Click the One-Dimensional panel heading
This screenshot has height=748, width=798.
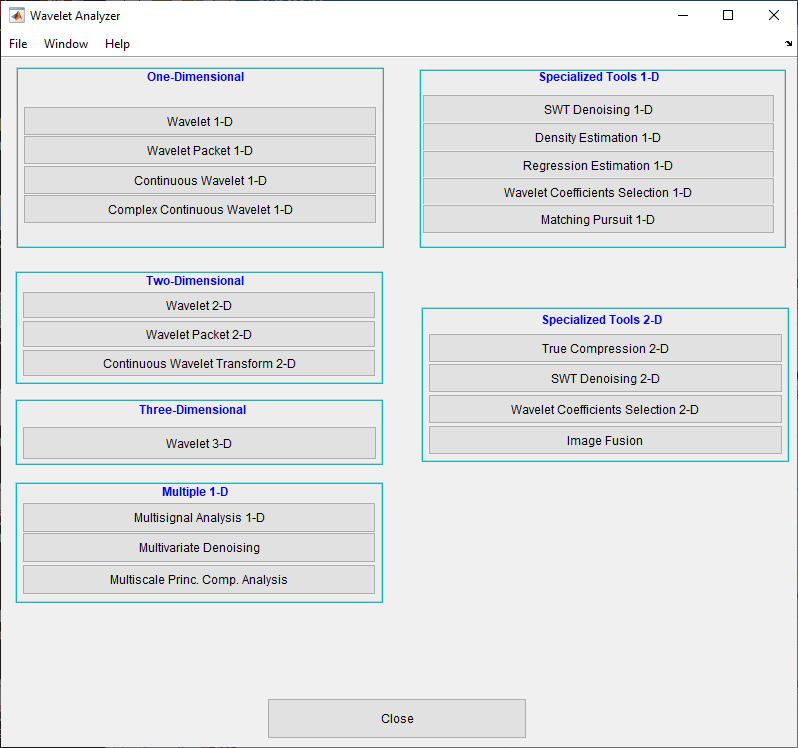click(x=195, y=77)
